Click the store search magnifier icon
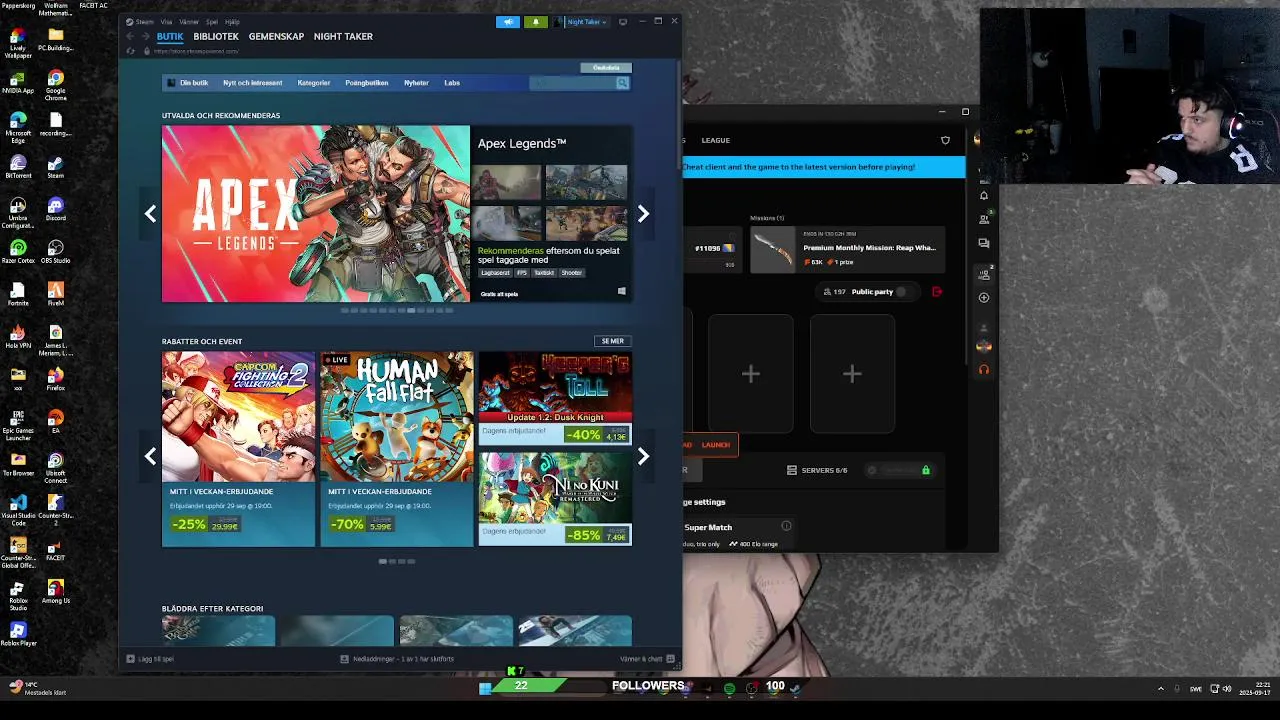This screenshot has height=720, width=1280. (x=622, y=83)
